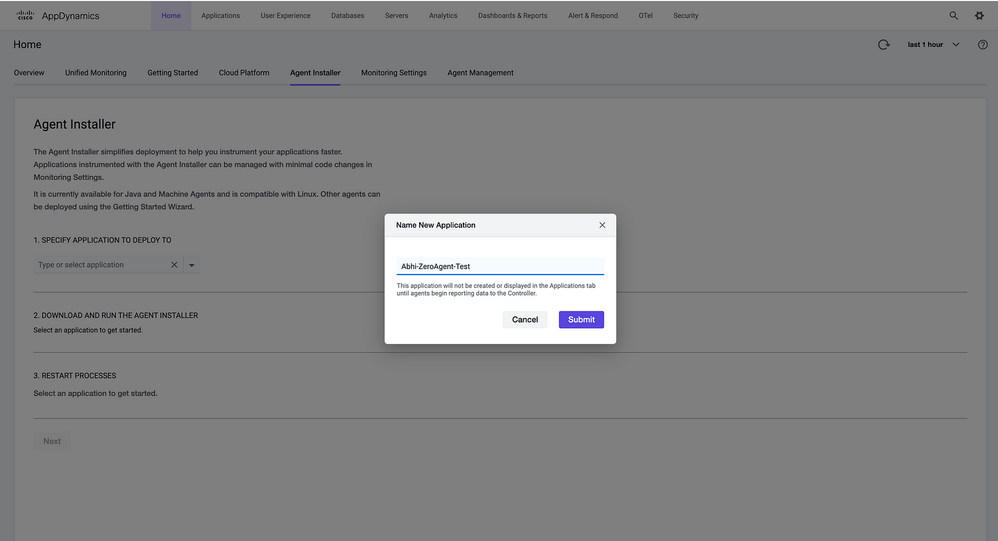Open the Alert & Respond menu
Viewport: 998px width, 541px height.
[593, 16]
